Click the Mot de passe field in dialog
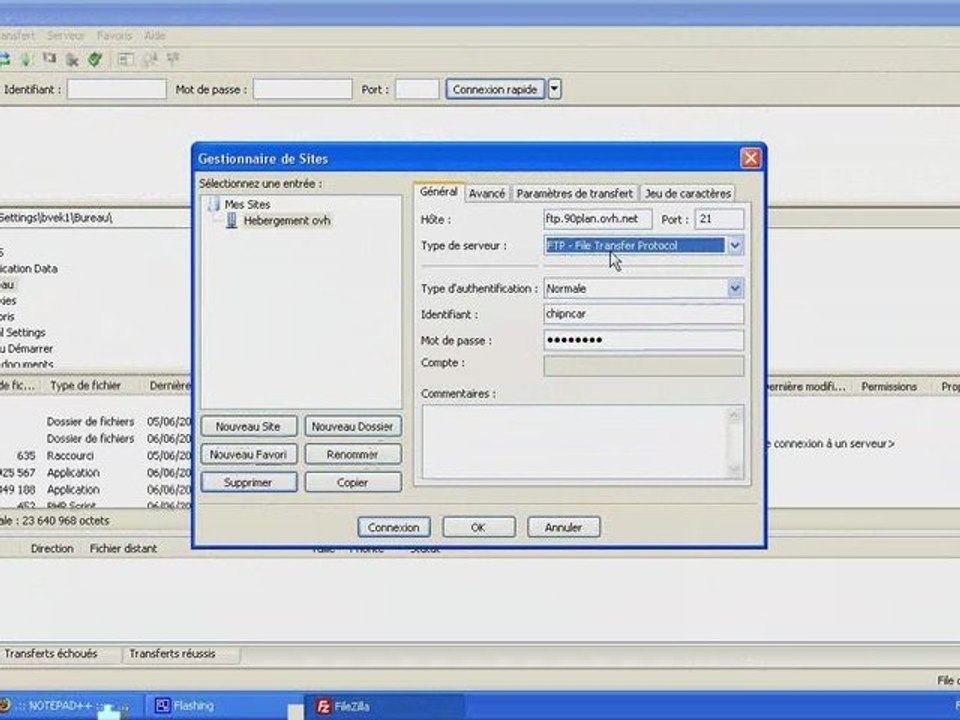Viewport: 960px width, 720px height. (x=643, y=340)
